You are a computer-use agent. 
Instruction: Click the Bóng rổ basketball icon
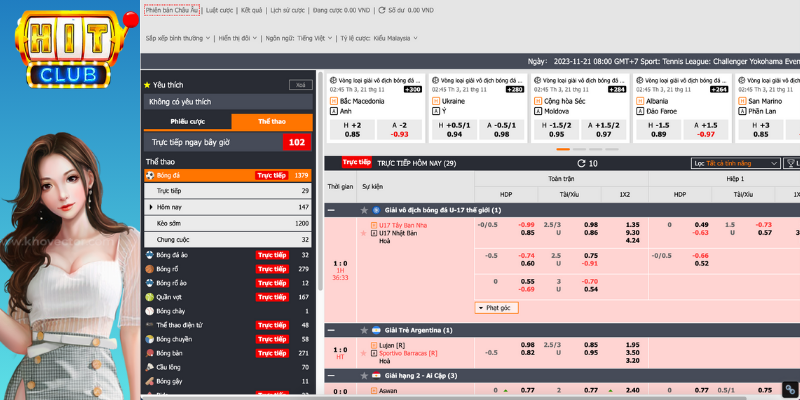[149, 269]
